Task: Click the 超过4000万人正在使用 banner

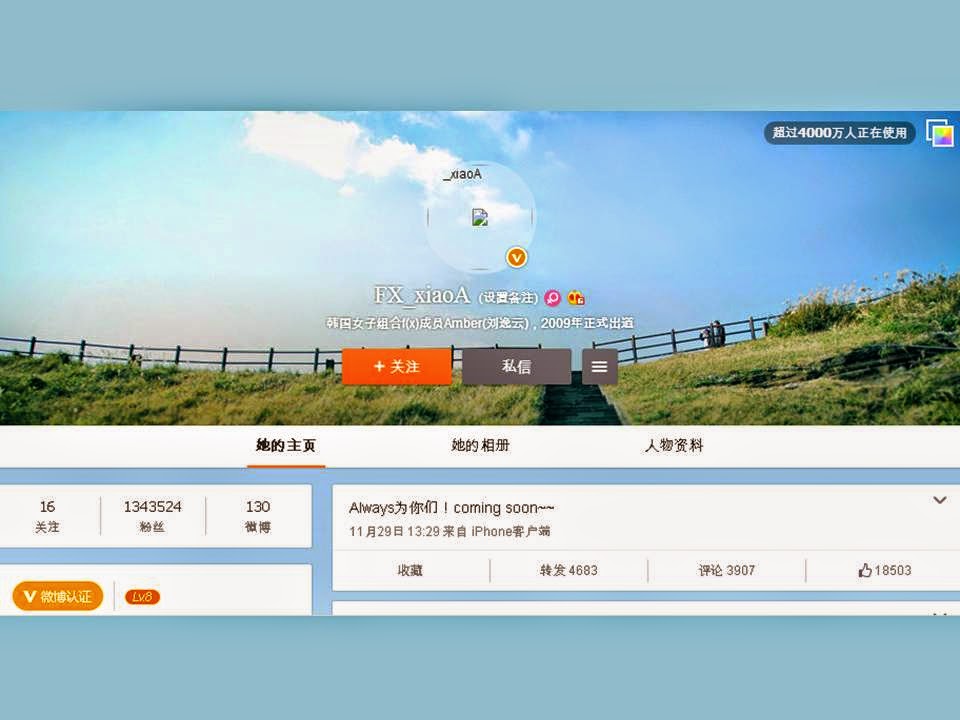Action: pyautogui.click(x=839, y=132)
